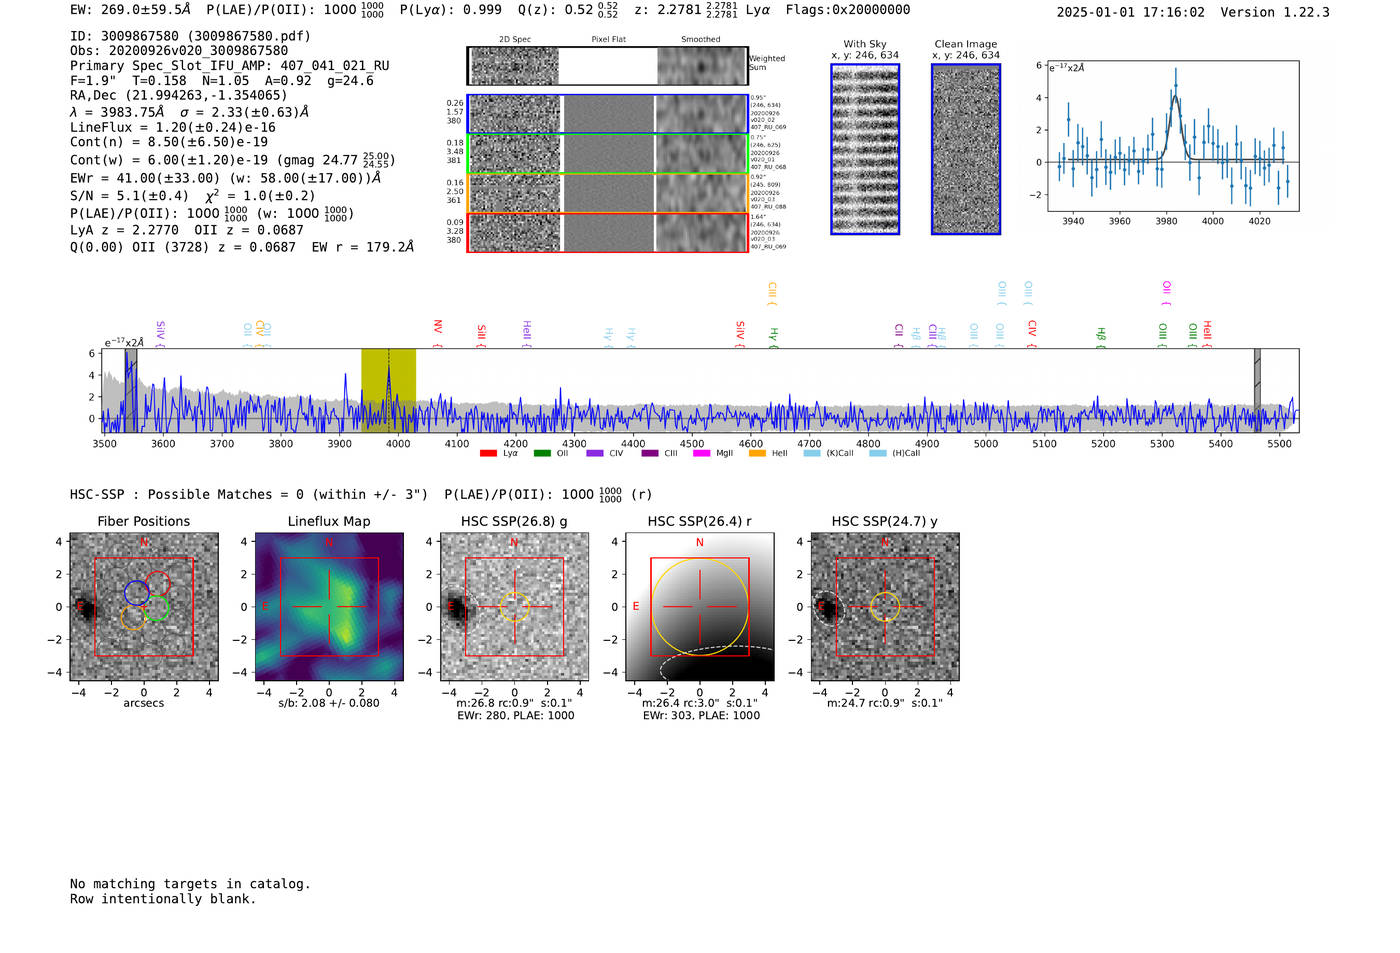Click the 'Weighted Sum' label
This screenshot has width=1400, height=953.
(767, 63)
